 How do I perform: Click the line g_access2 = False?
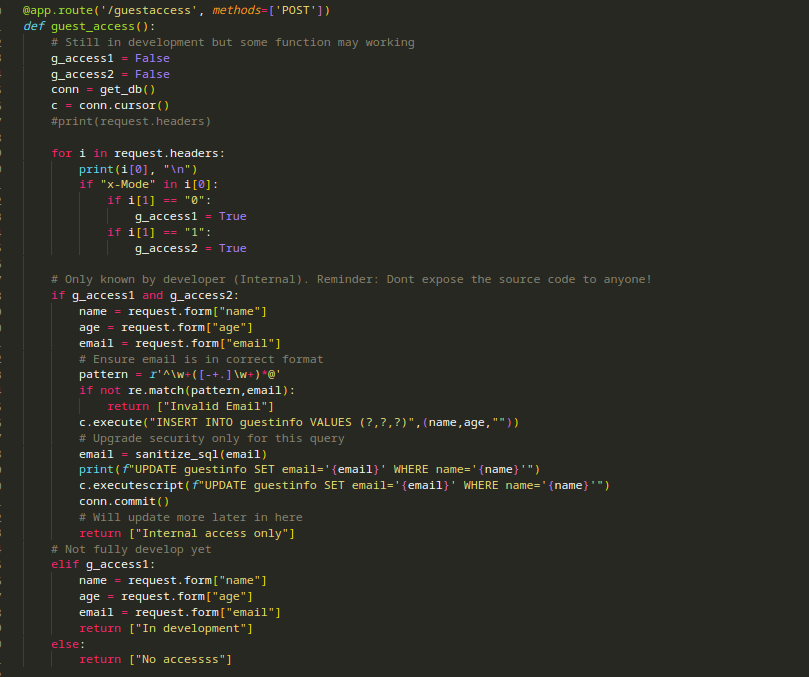tap(110, 74)
